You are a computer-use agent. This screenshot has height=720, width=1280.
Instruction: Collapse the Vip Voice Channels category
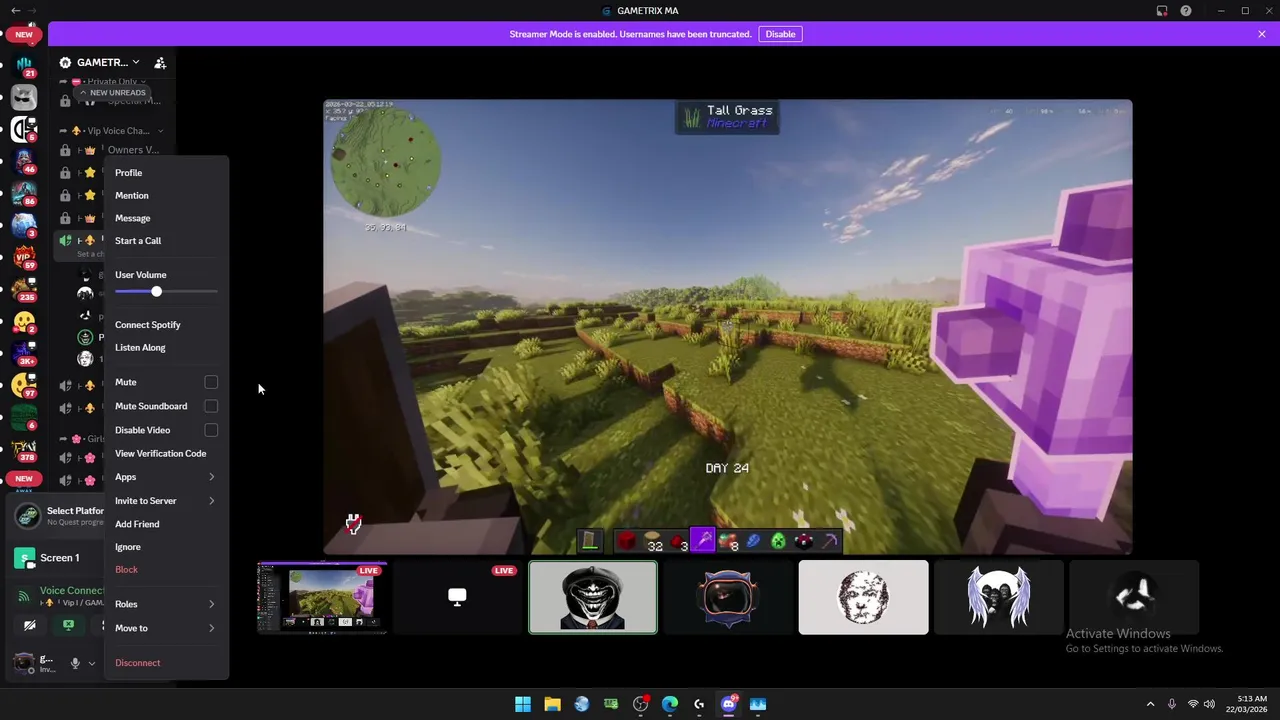(x=111, y=131)
